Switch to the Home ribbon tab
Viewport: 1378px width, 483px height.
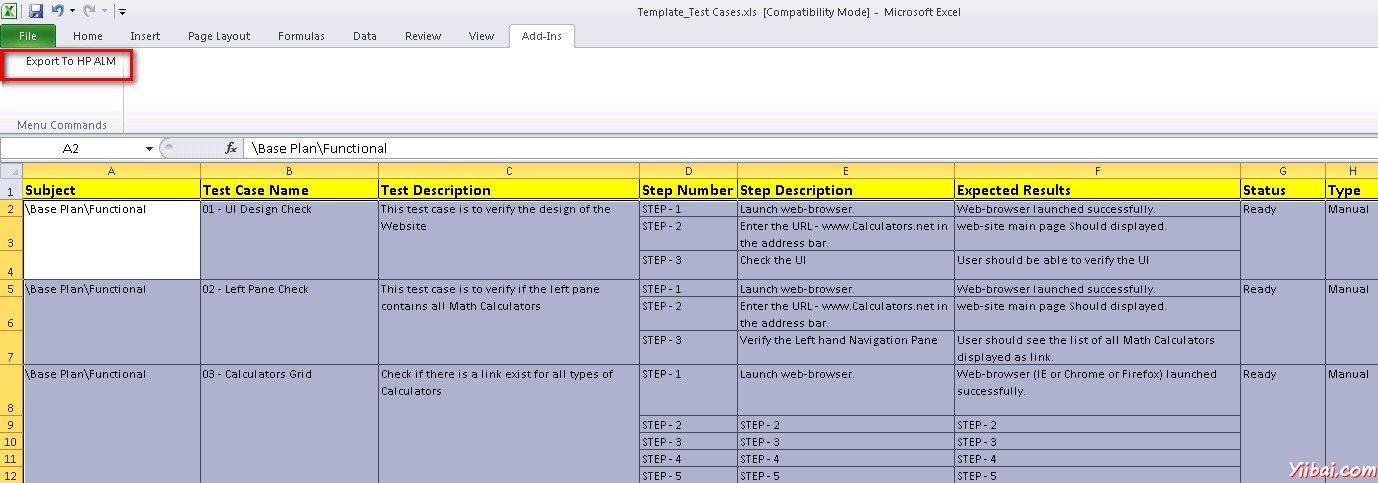click(88, 36)
